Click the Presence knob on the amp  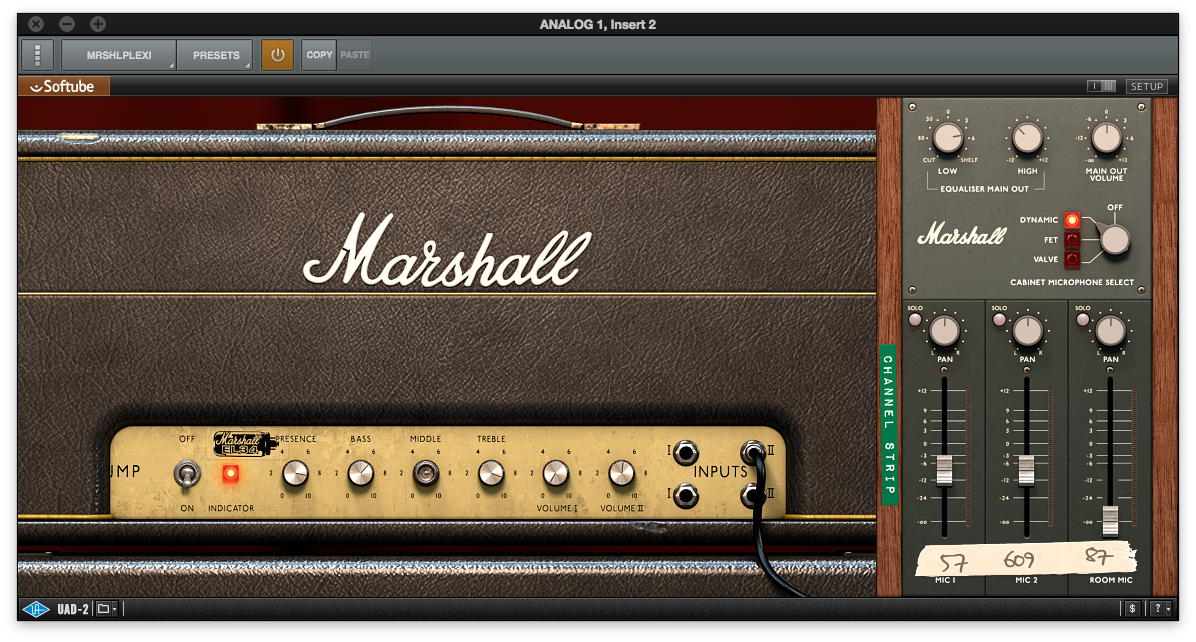pos(295,473)
